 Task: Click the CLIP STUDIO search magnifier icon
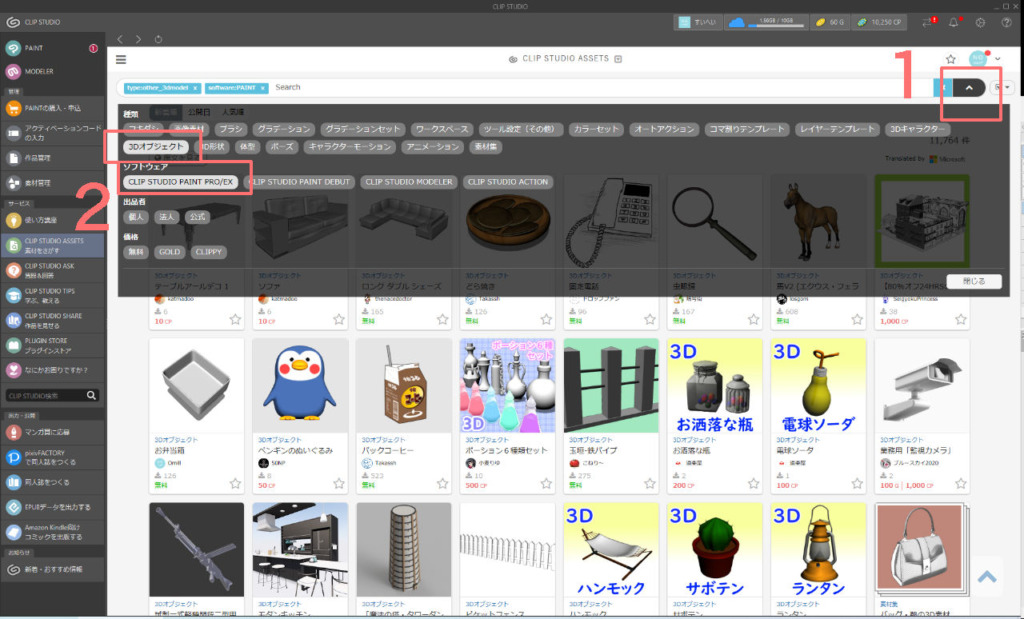(x=91, y=396)
